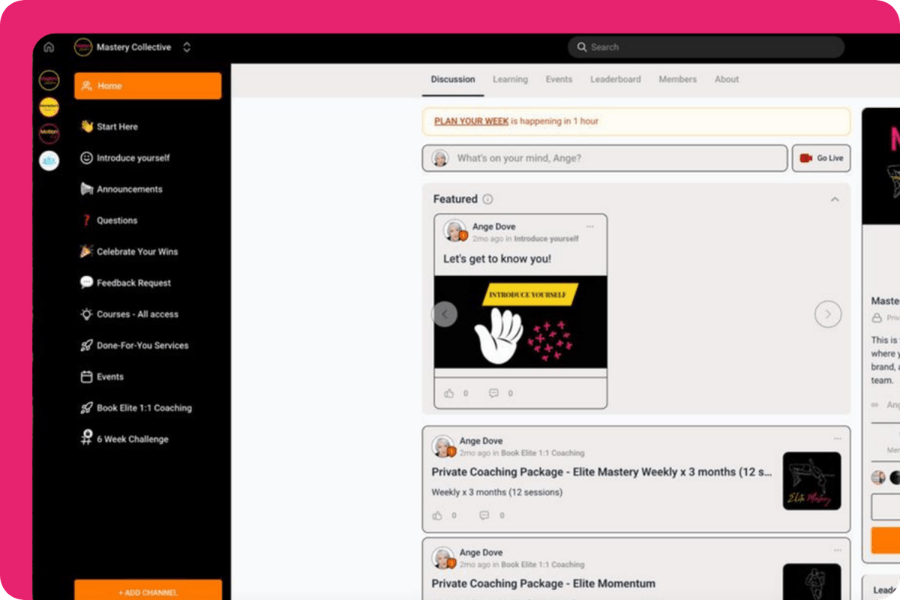Image resolution: width=900 pixels, height=600 pixels.
Task: Click thumbs-up on Elite Mastery Weekly post
Action: (x=437, y=516)
